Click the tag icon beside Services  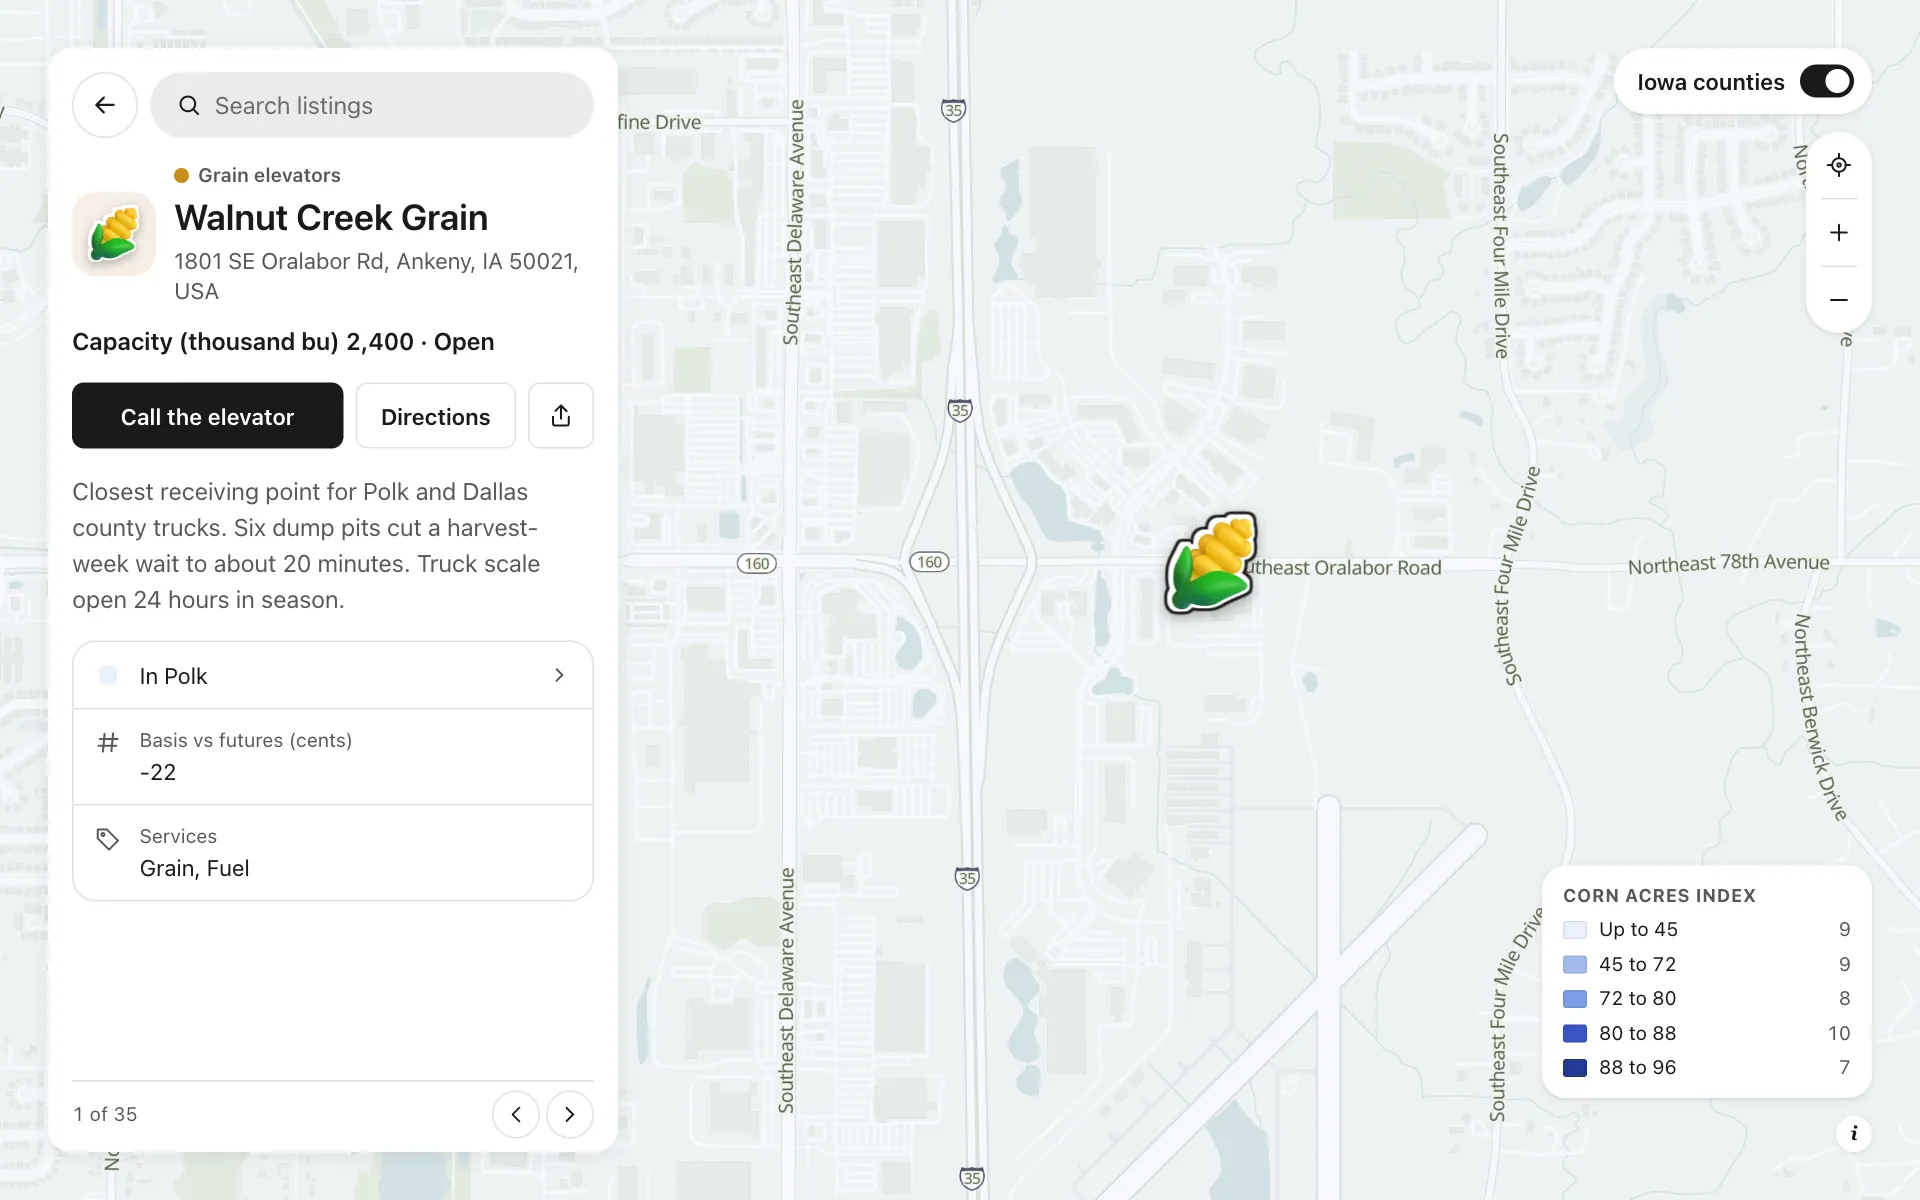click(x=108, y=838)
